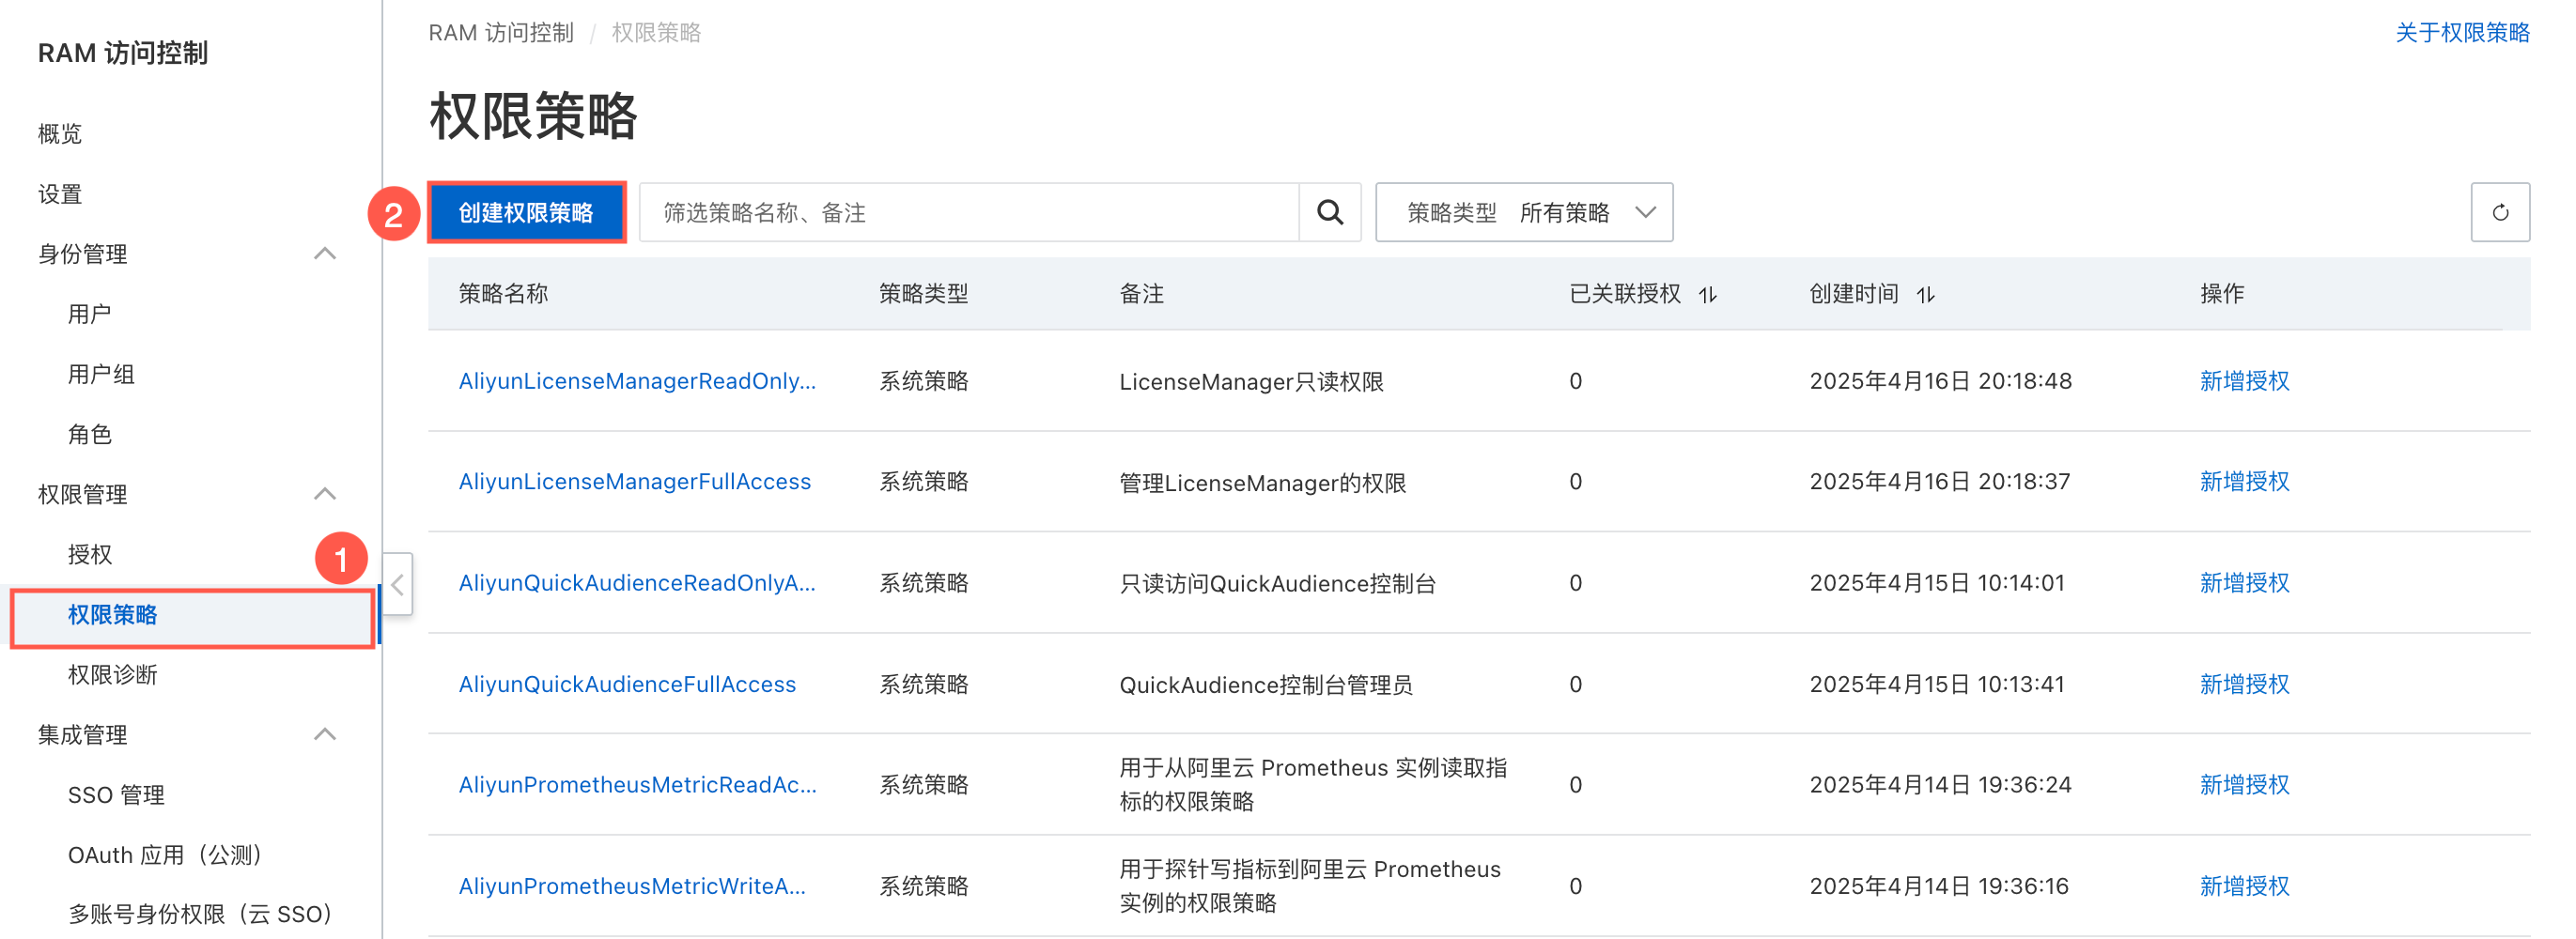Click 新增授权 for AliyunQuickAudienceFullAccess

tap(2244, 684)
